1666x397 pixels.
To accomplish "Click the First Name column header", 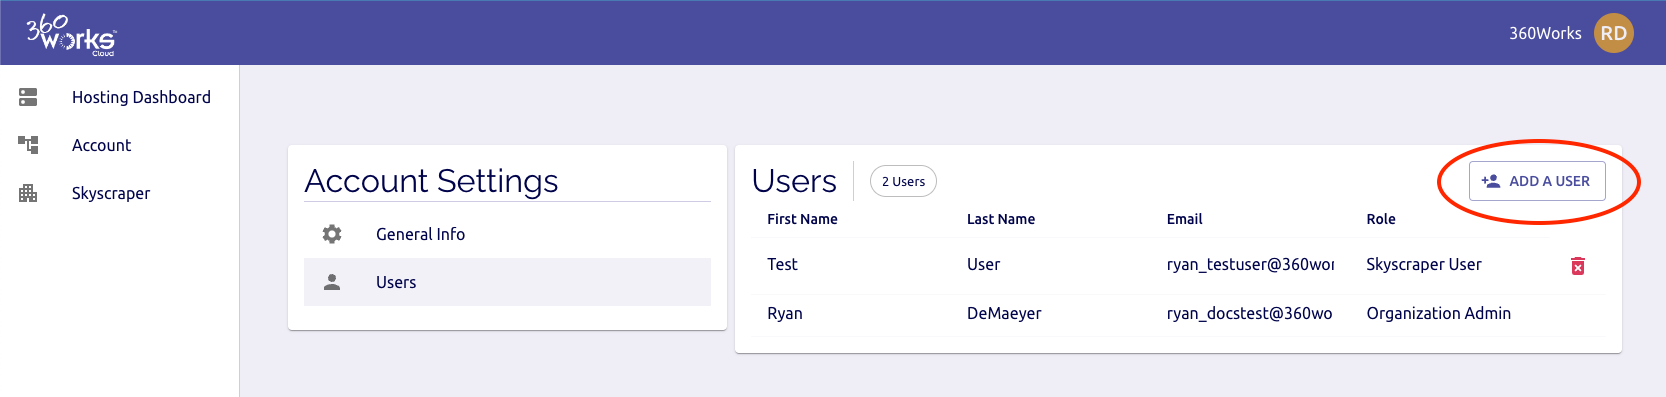I will click(x=802, y=219).
